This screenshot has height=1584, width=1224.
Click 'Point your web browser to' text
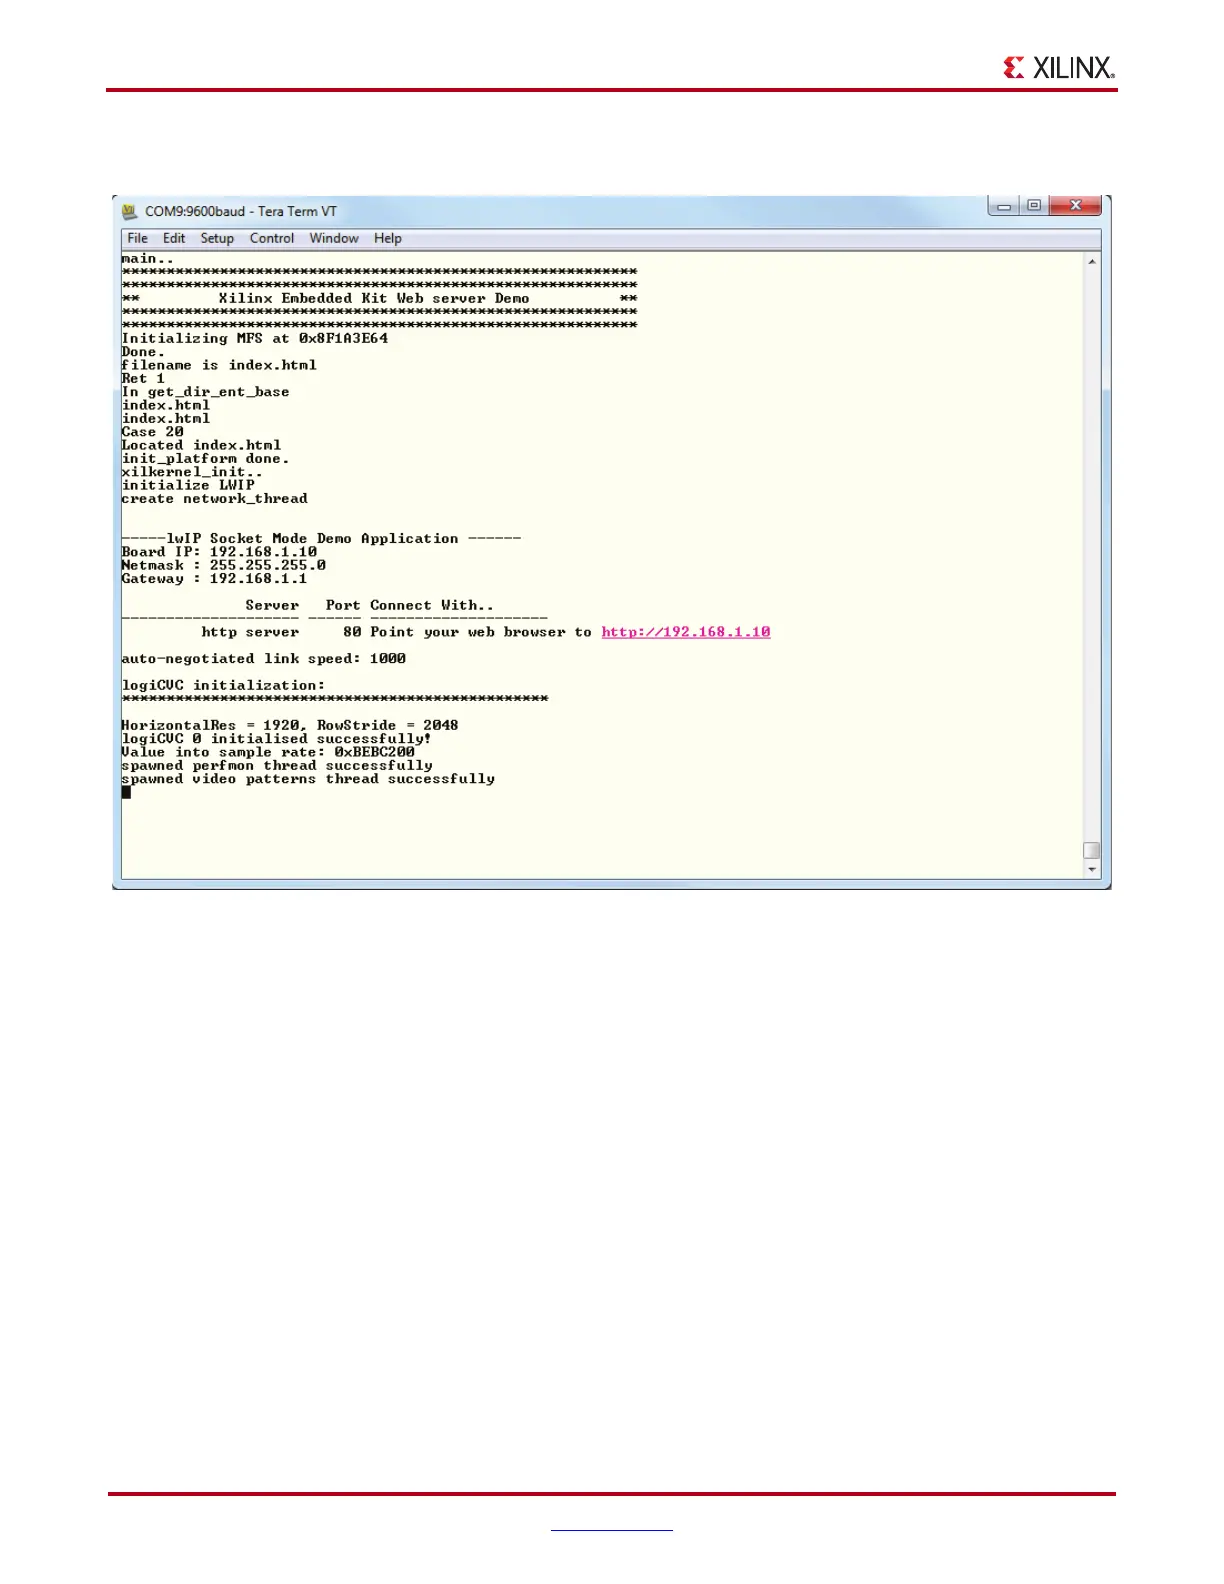tap(481, 632)
